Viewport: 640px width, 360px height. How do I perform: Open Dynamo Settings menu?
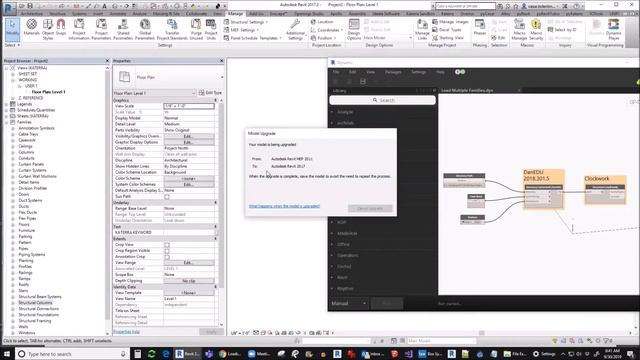click(418, 72)
